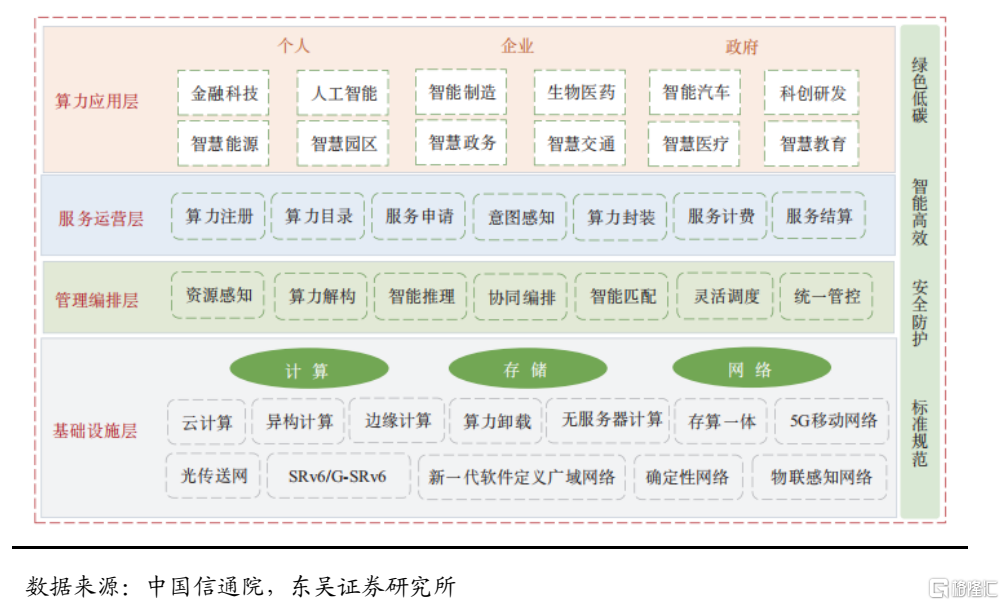
Task: Select the 服务结算 box
Action: point(819,216)
